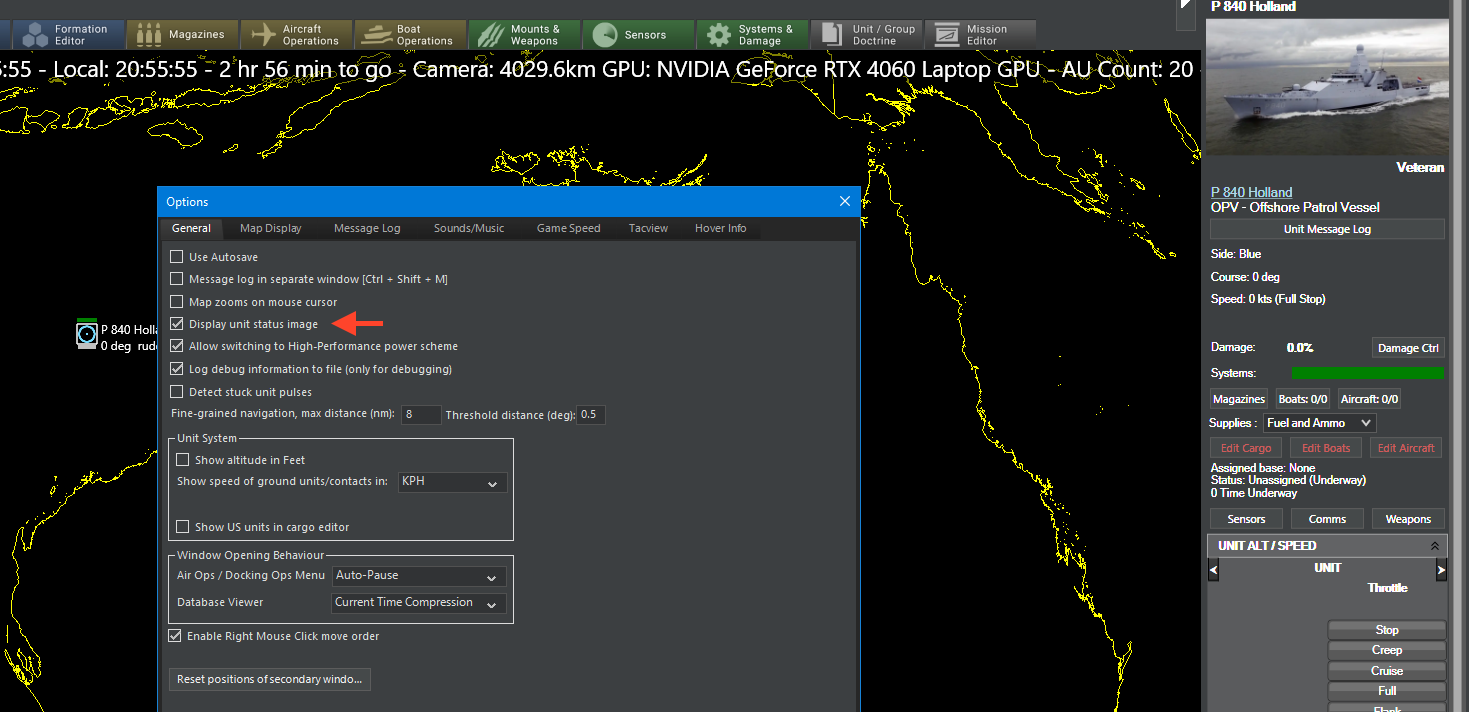Open the Magazines toolbar icon

click(149, 35)
